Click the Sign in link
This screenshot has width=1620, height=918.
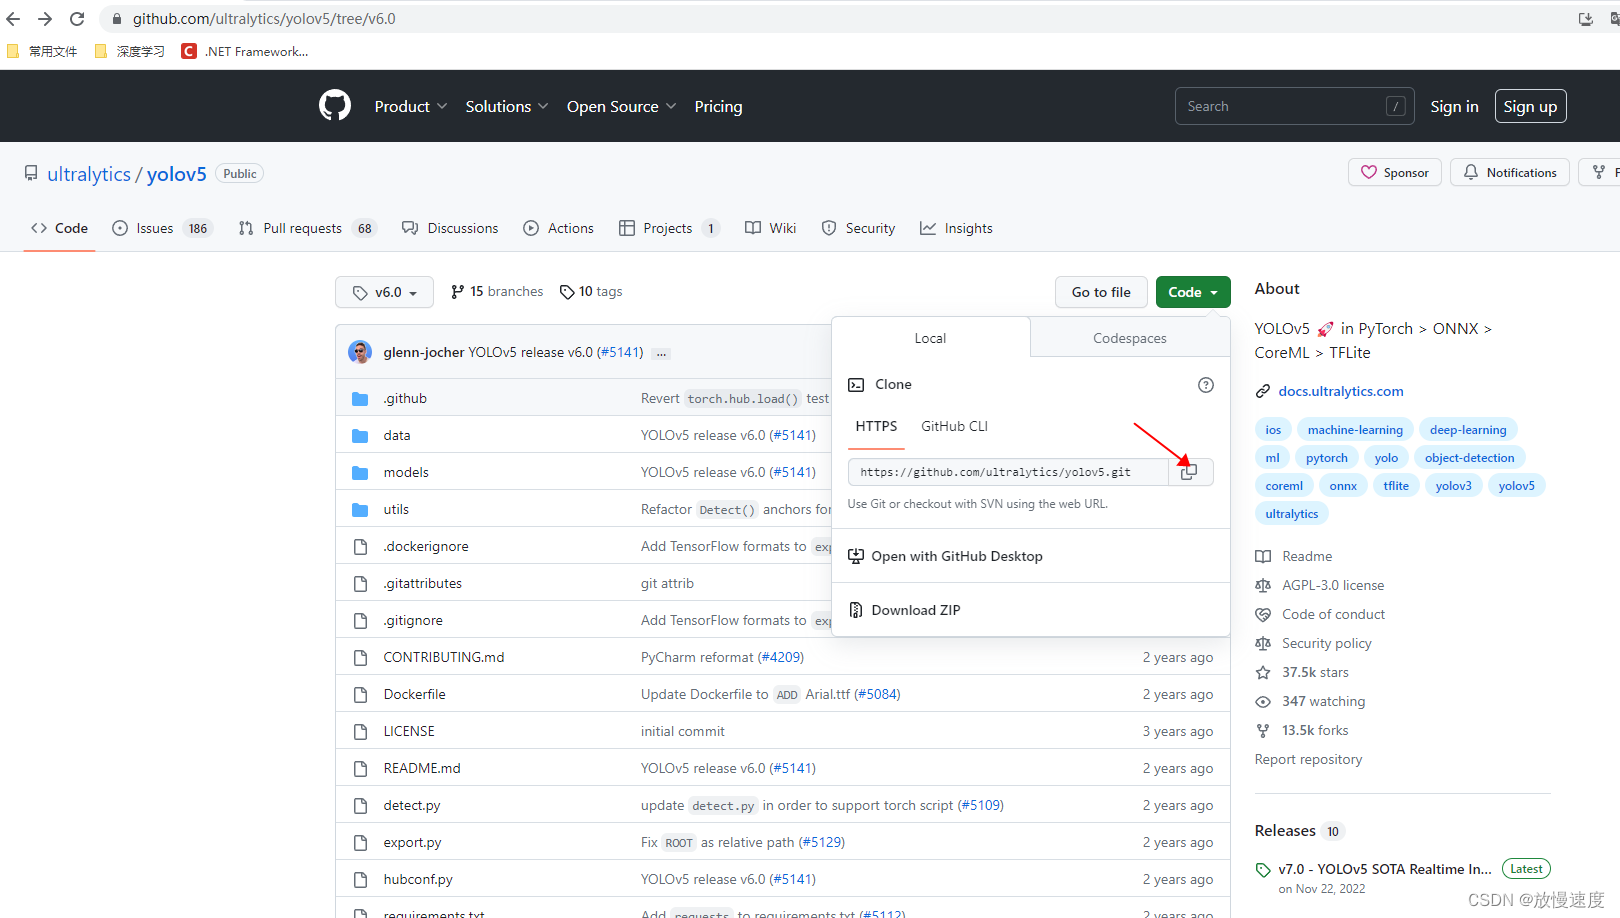coord(1454,106)
